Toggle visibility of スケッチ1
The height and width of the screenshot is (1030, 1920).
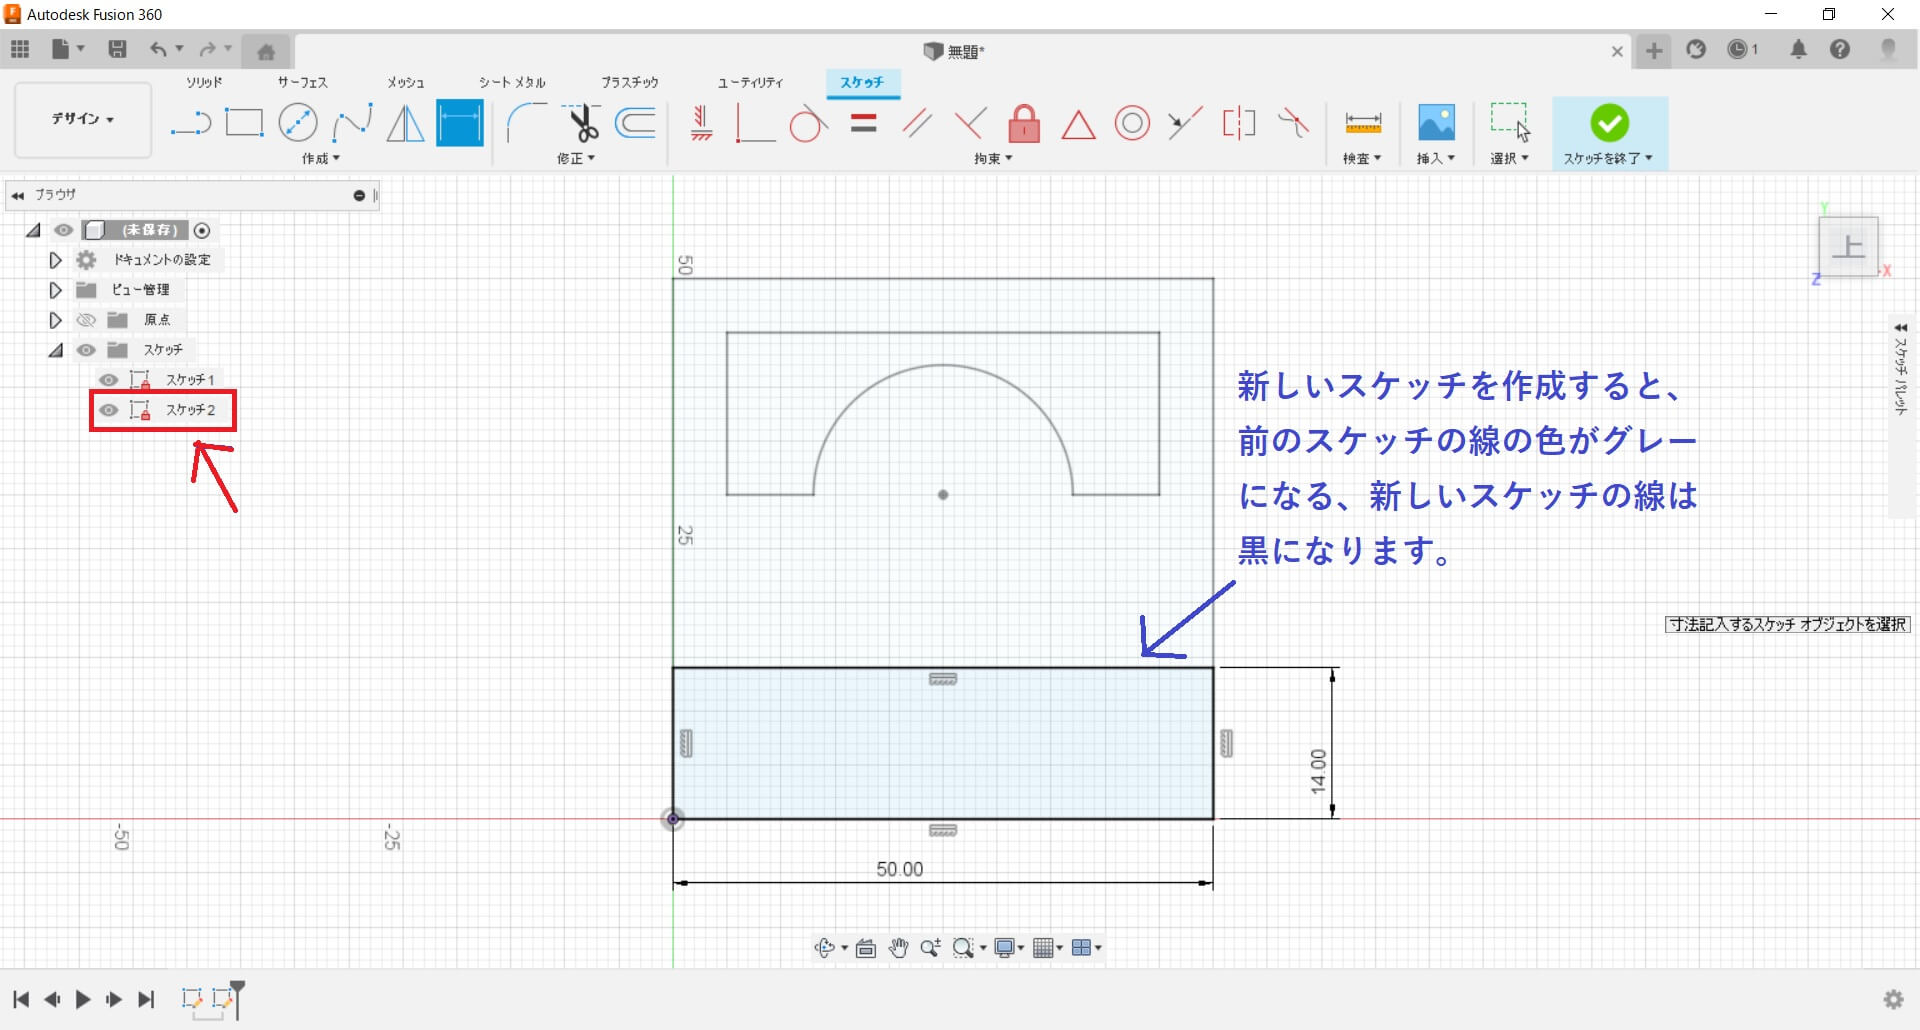coord(109,380)
